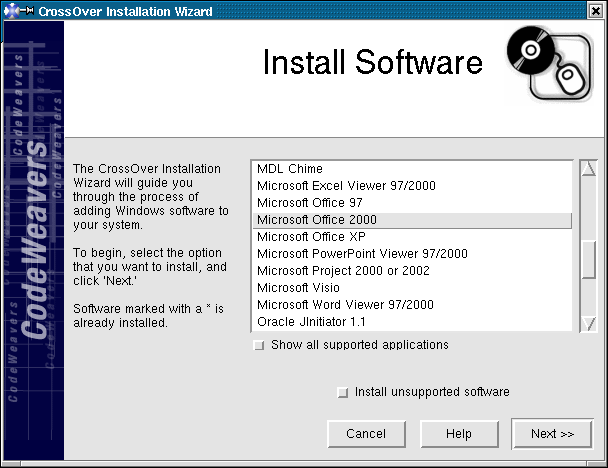
Task: Choose Oracle JInitiator 1.1
Action: coord(311,322)
